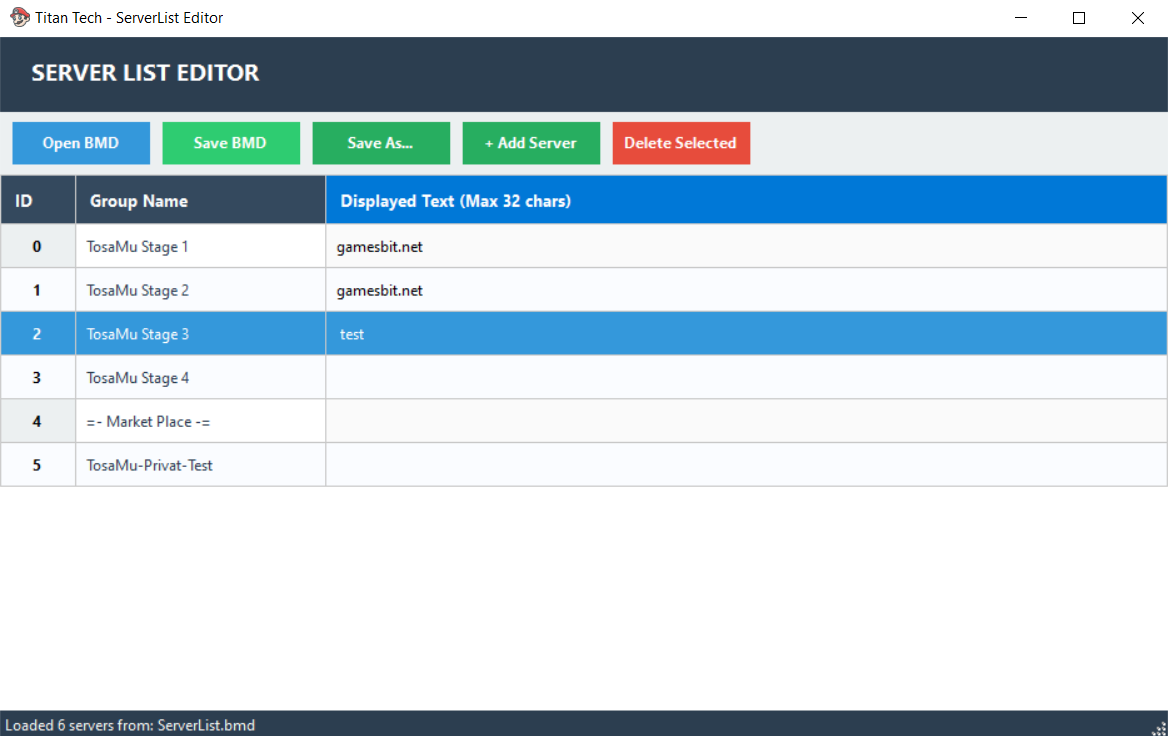Click the Titan Tech app icon in title bar
1168x736 pixels.
coord(19,18)
